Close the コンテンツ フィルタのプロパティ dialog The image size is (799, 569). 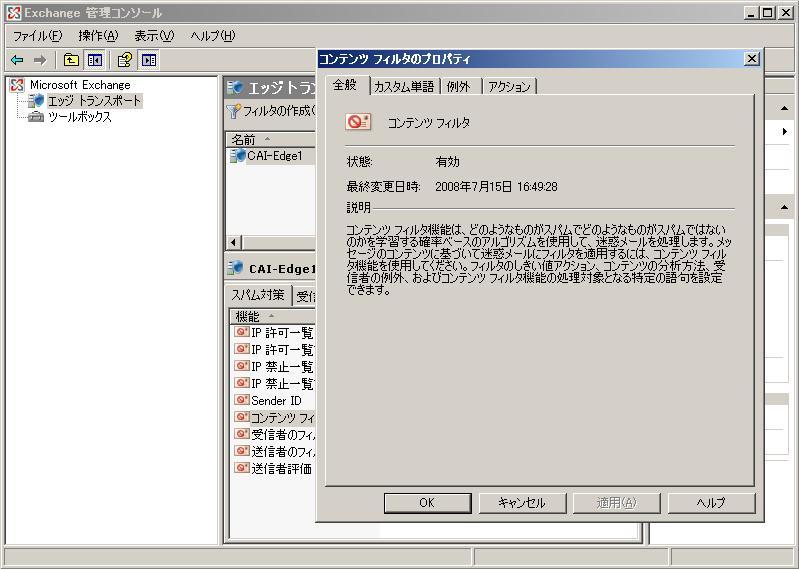click(752, 59)
